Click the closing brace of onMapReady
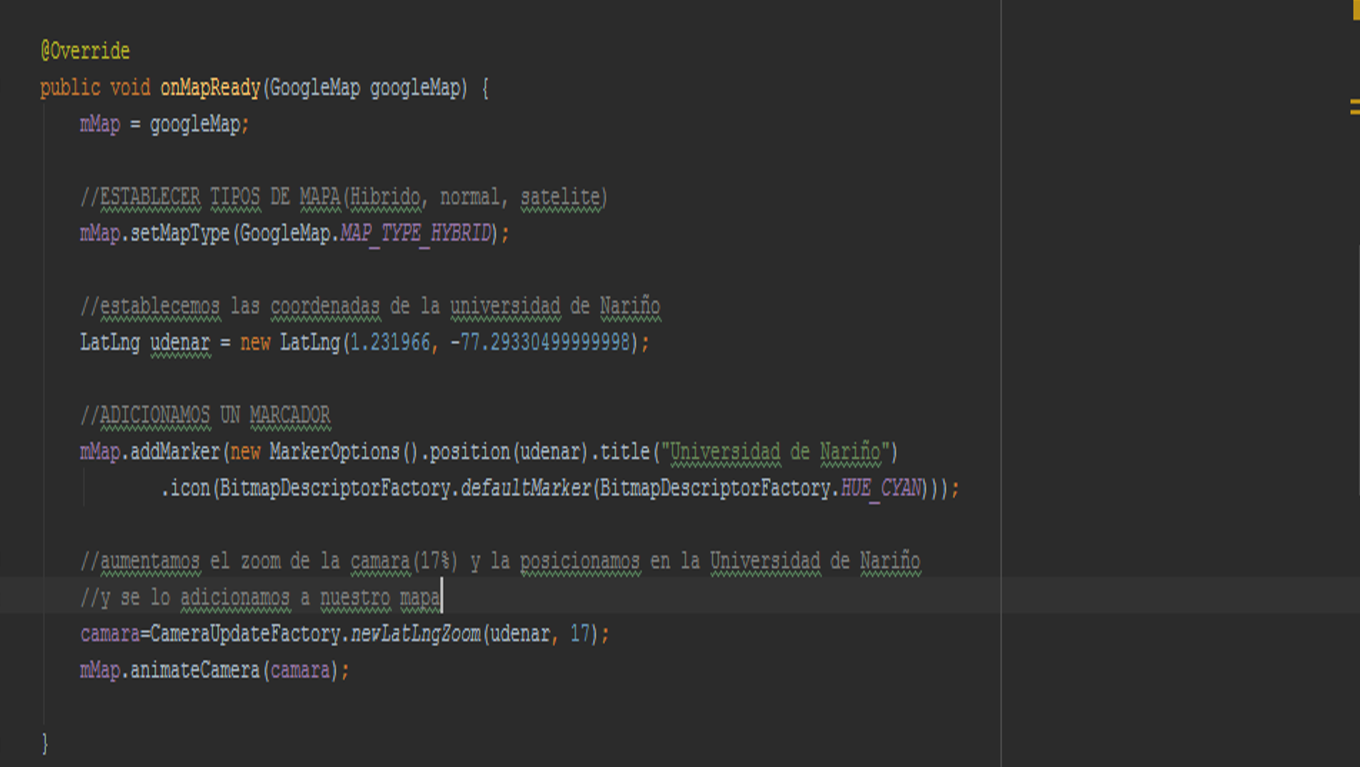Screen dimensions: 1360x767 [45, 743]
